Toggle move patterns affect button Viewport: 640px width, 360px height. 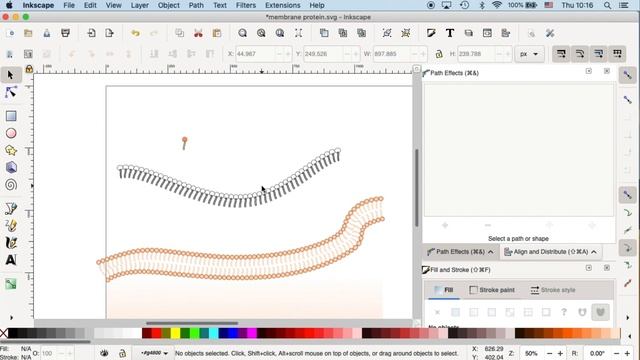tap(617, 54)
